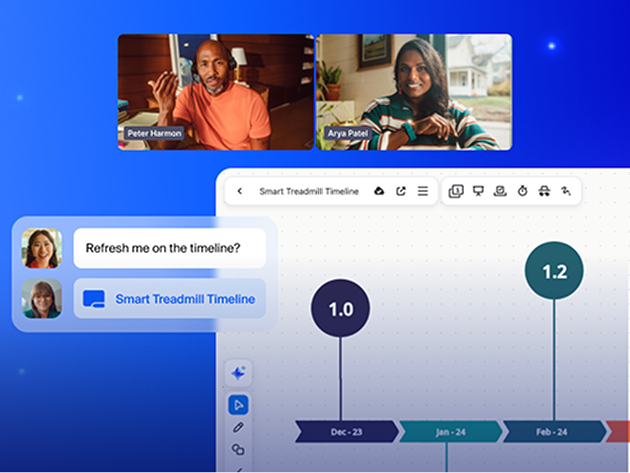Select the 1.2 milestone circle

tap(554, 270)
